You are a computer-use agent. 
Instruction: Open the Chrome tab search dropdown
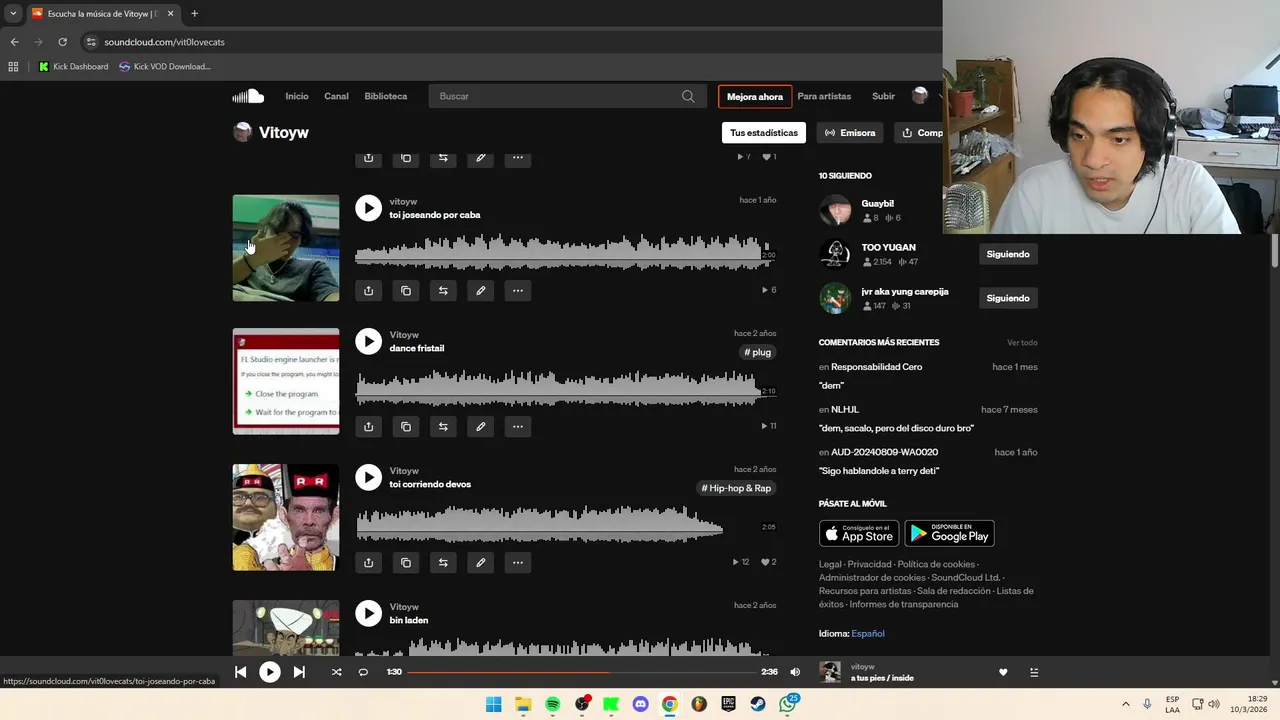pyautogui.click(x=13, y=14)
